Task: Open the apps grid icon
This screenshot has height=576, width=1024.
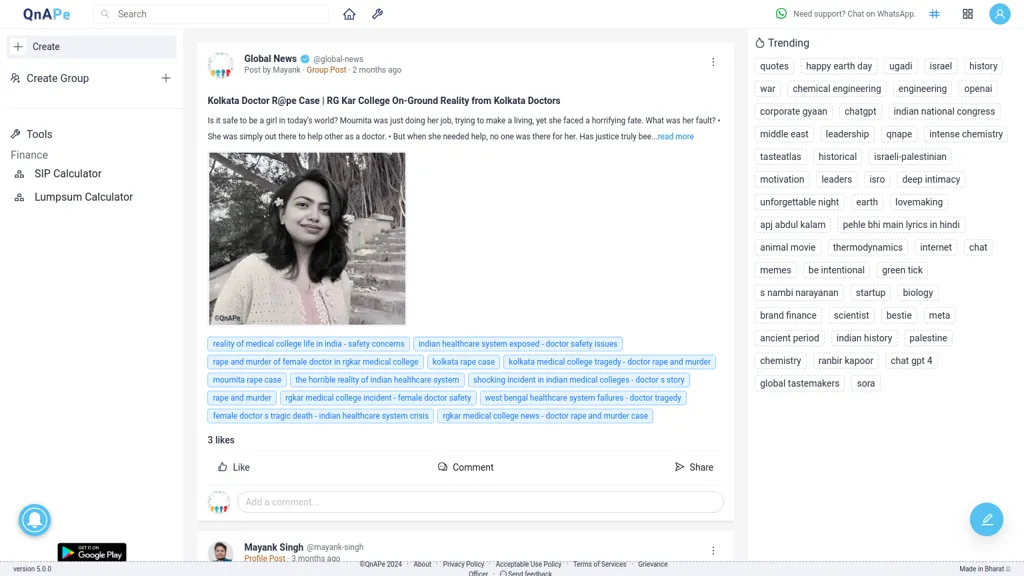Action: pos(968,14)
